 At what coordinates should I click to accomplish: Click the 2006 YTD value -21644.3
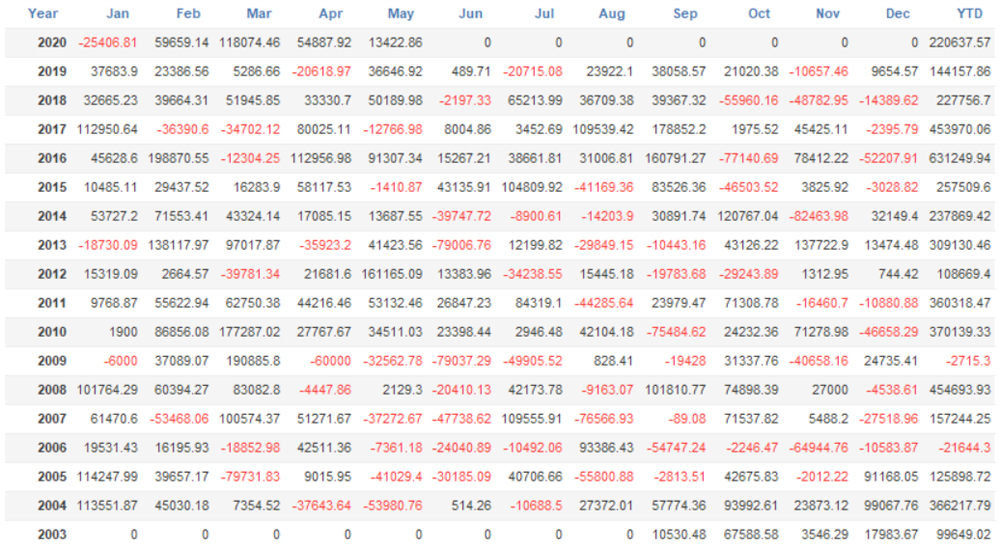[964, 448]
